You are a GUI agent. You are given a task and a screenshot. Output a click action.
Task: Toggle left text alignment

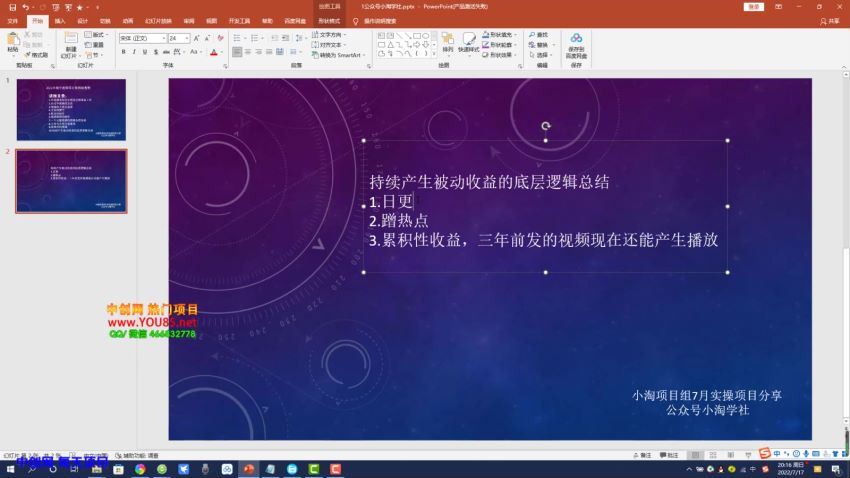tap(237, 52)
